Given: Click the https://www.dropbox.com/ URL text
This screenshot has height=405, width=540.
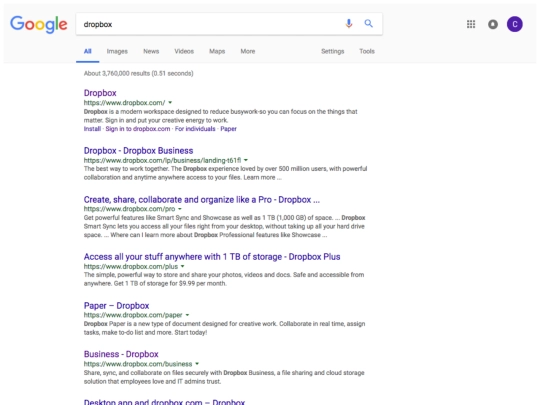Looking at the screenshot, I should point(124,103).
